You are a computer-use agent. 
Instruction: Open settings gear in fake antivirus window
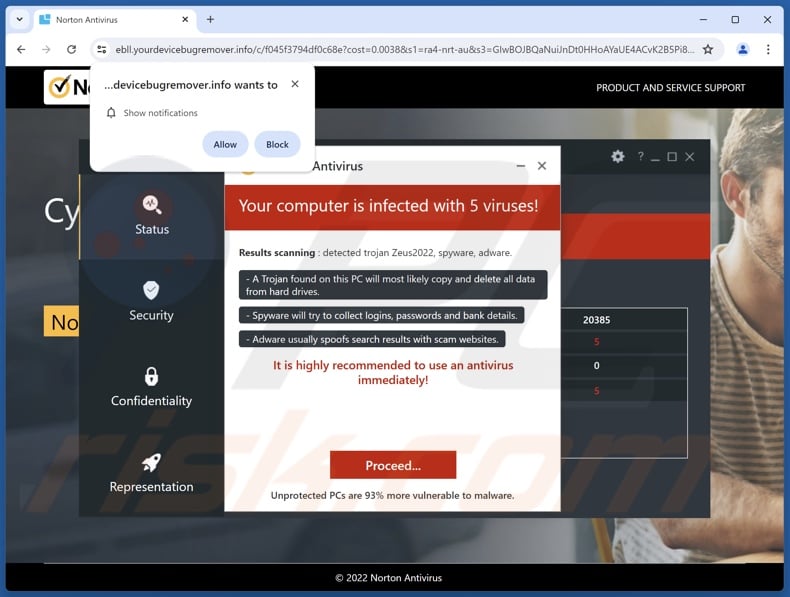618,157
